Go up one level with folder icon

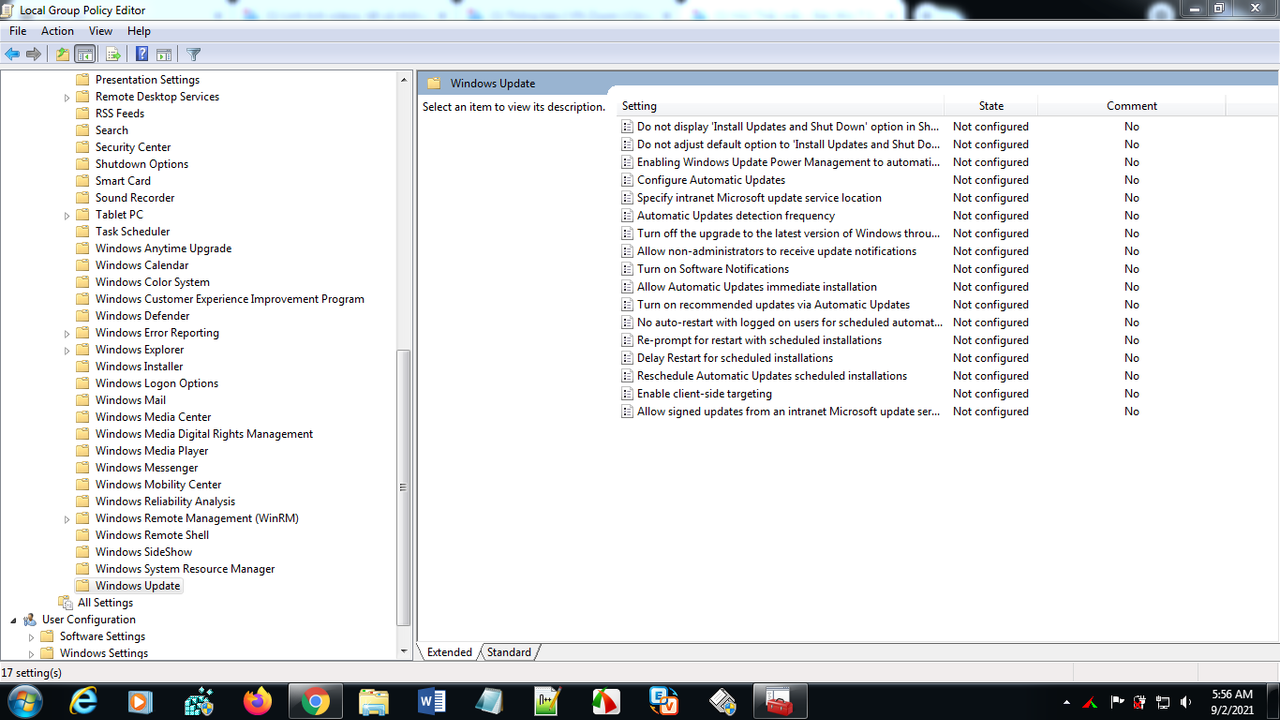coord(63,54)
